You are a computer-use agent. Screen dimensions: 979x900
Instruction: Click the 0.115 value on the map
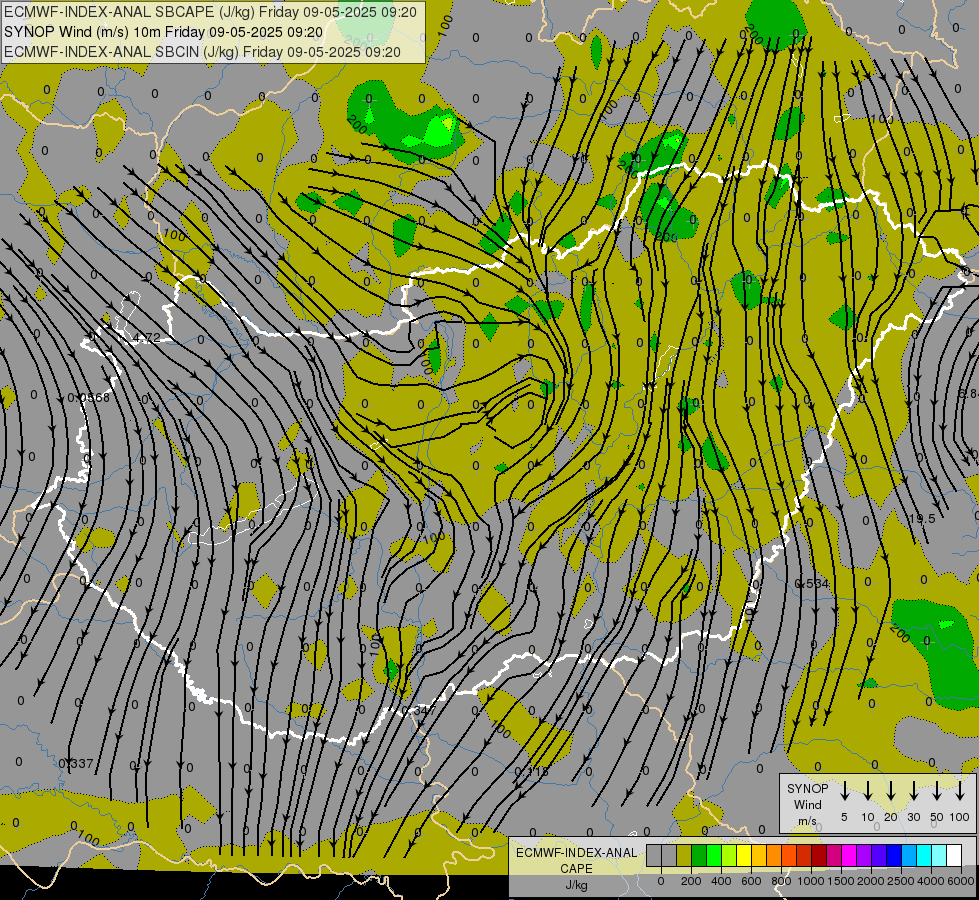[531, 771]
